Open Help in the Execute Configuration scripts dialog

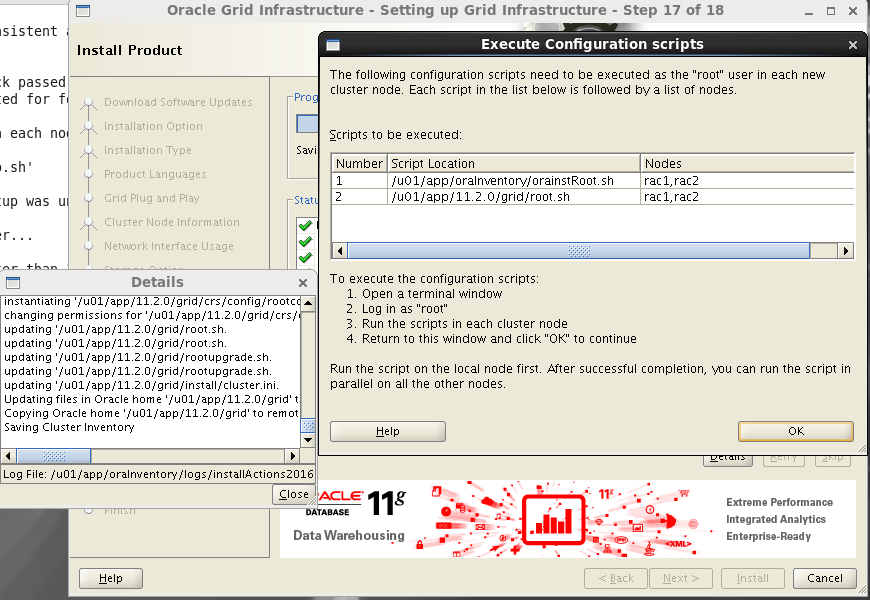(x=387, y=431)
